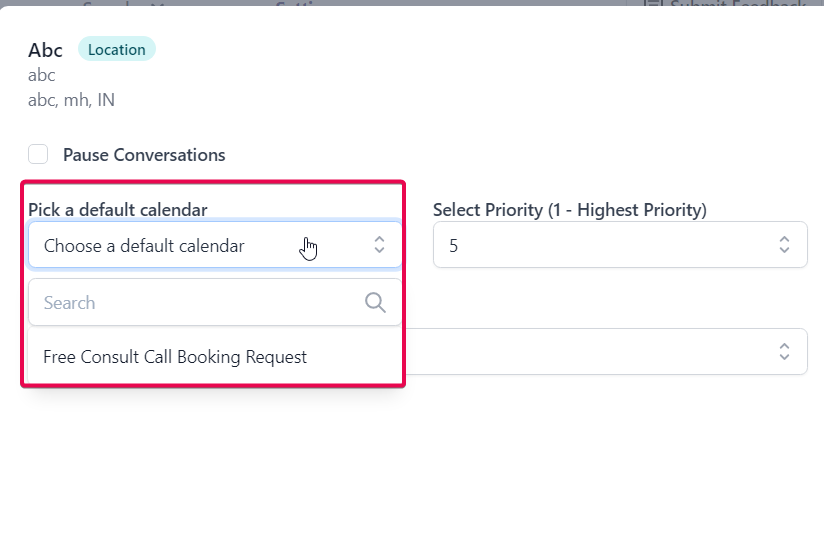Image resolution: width=824 pixels, height=553 pixels.
Task: Click chevron on the dropdown below priority
Action: [x=784, y=352]
